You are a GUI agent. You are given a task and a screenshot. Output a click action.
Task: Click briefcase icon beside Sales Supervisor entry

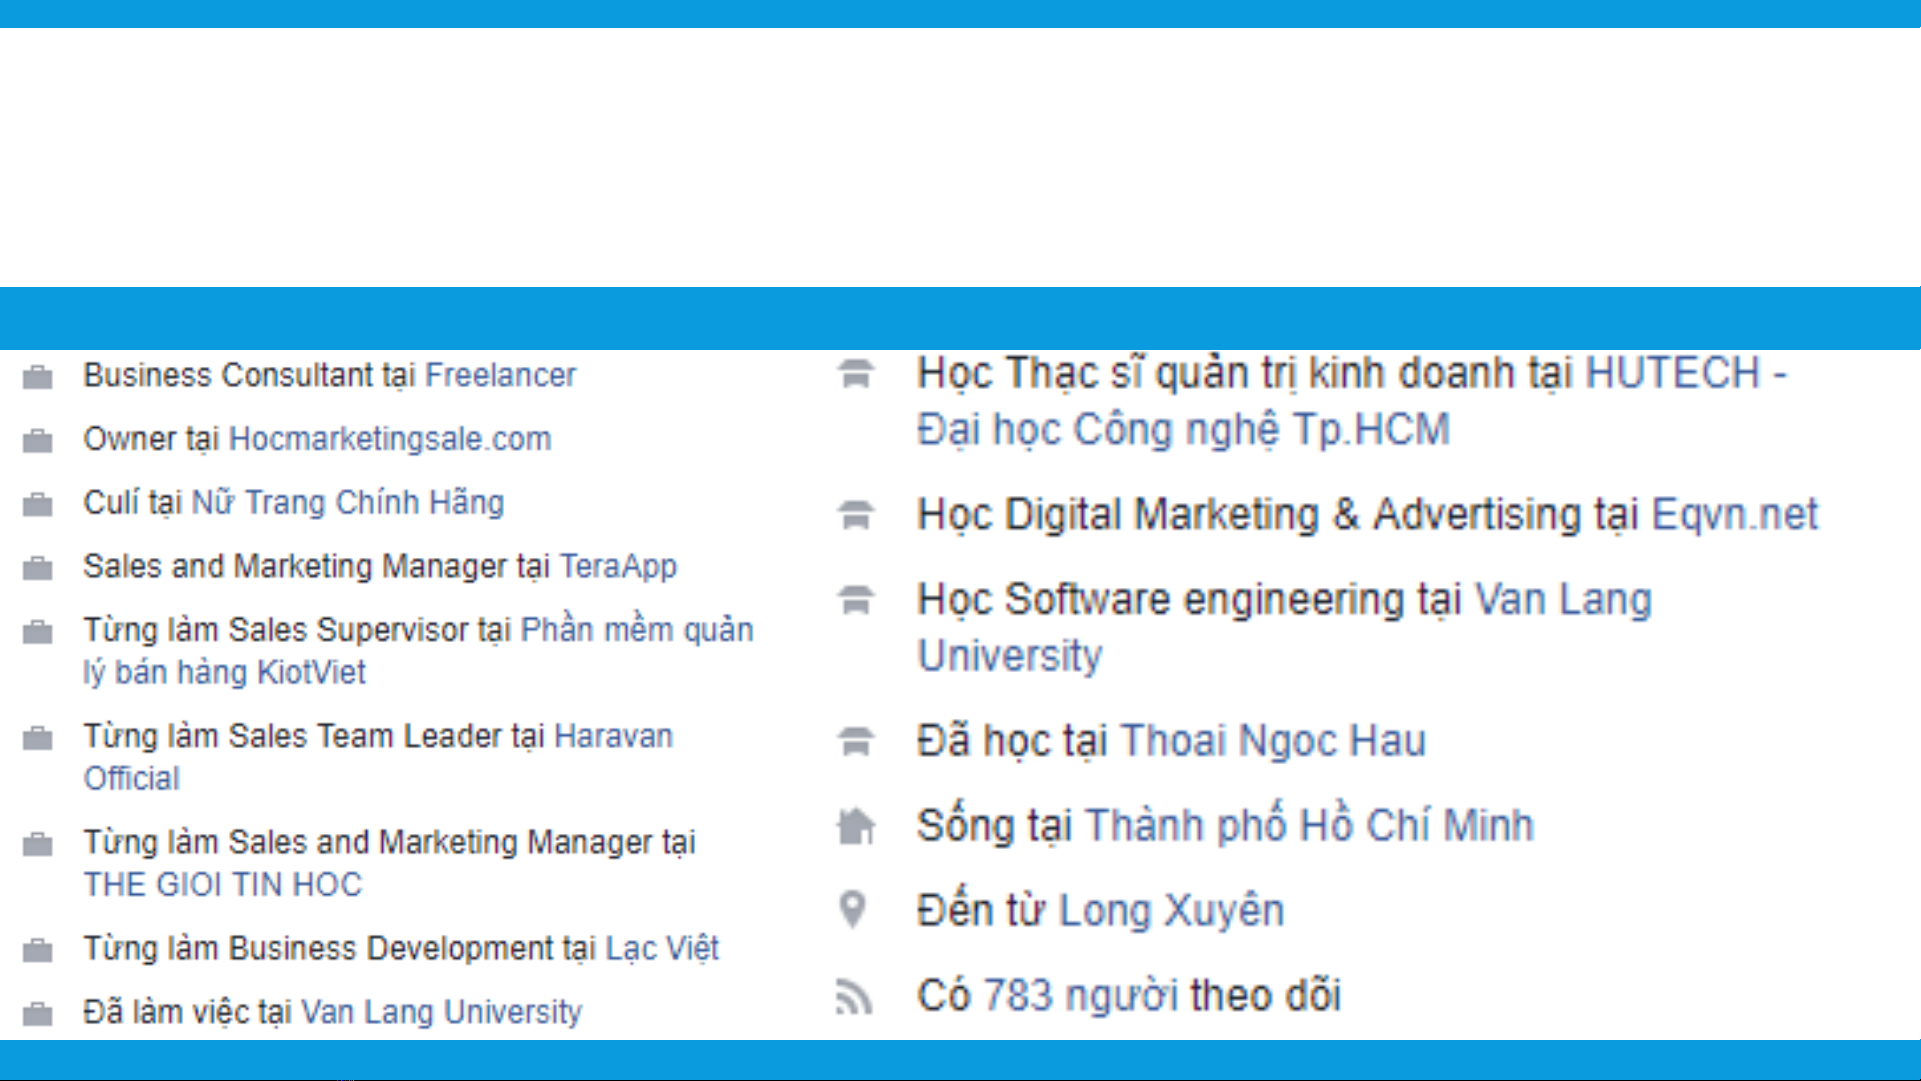pyautogui.click(x=38, y=632)
